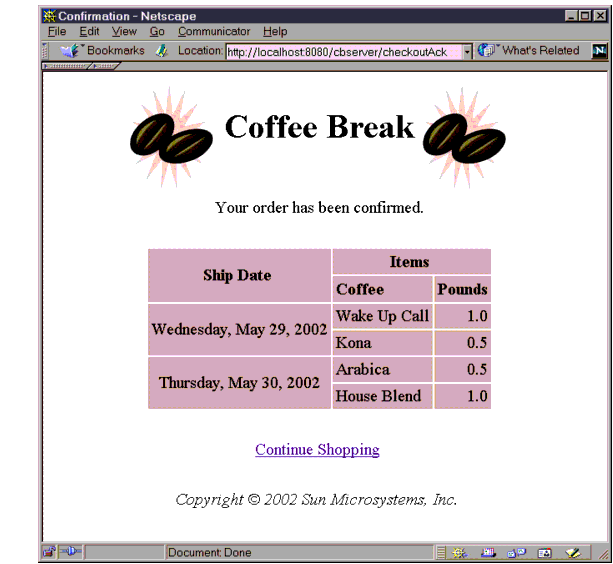Expand the Location URL history dropdown arrow
Image resolution: width=613 pixels, height=564 pixels.
467,52
